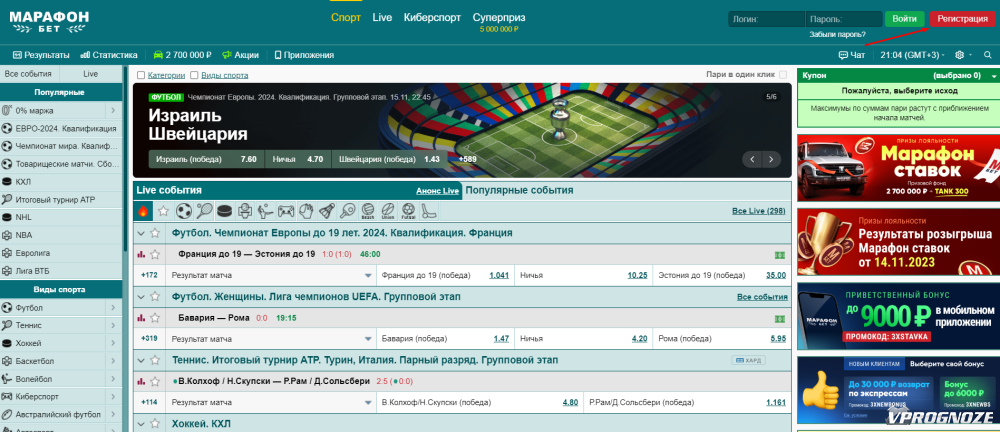Switch to the Популярные события tab
This screenshot has height=432, width=1000.
click(519, 190)
